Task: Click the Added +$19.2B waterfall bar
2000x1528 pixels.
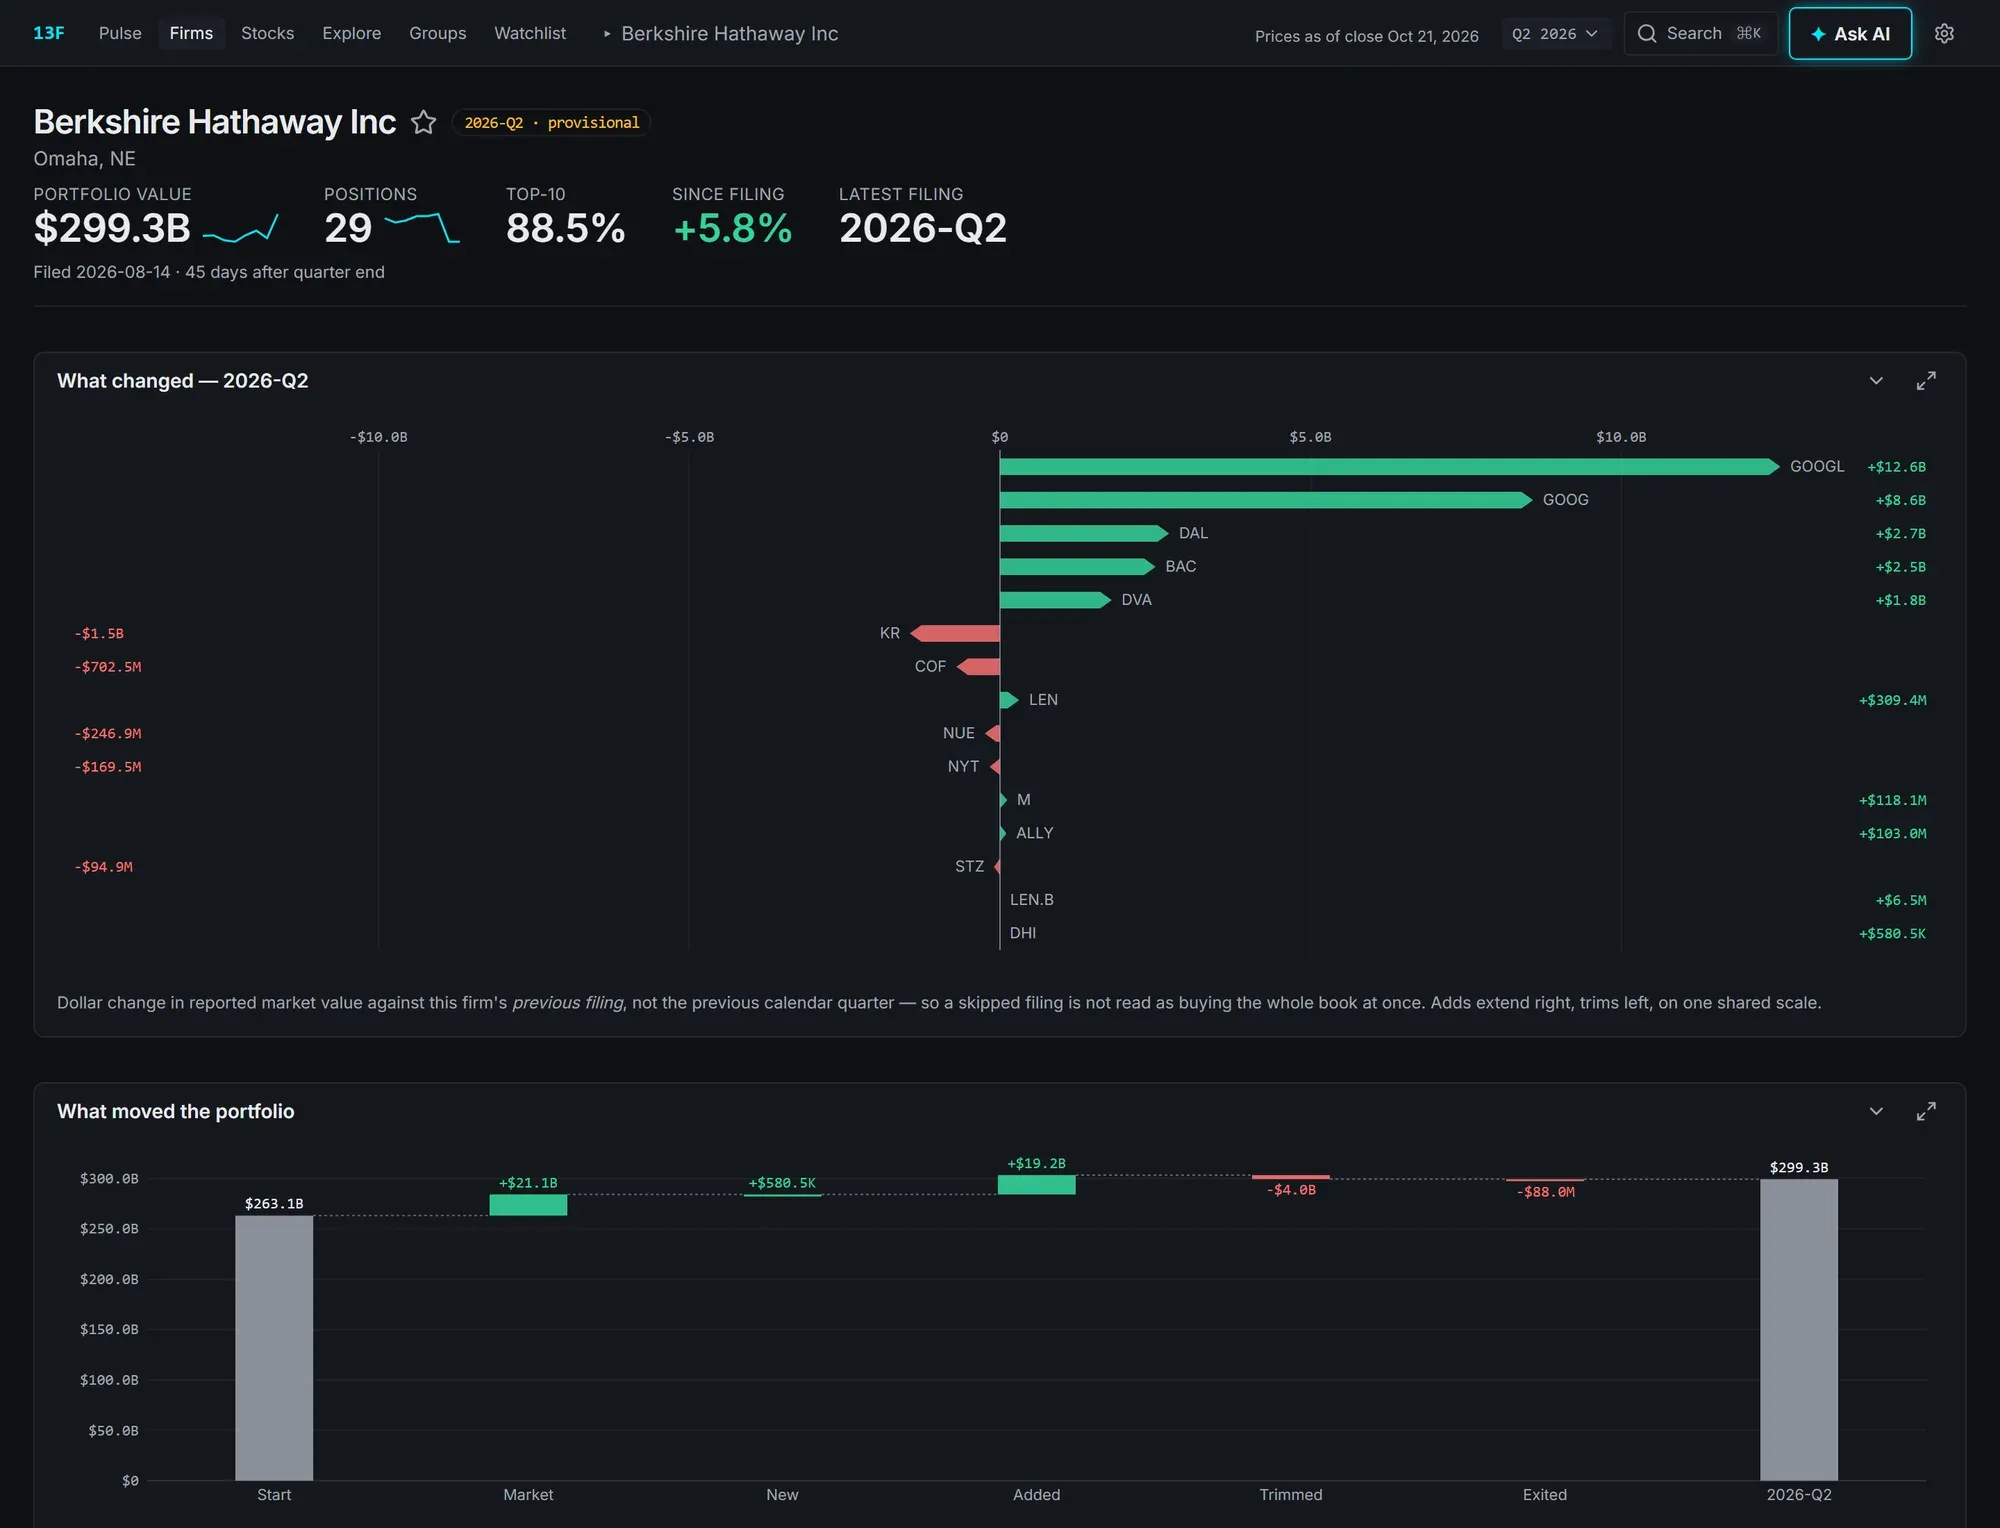Action: [x=1036, y=1185]
